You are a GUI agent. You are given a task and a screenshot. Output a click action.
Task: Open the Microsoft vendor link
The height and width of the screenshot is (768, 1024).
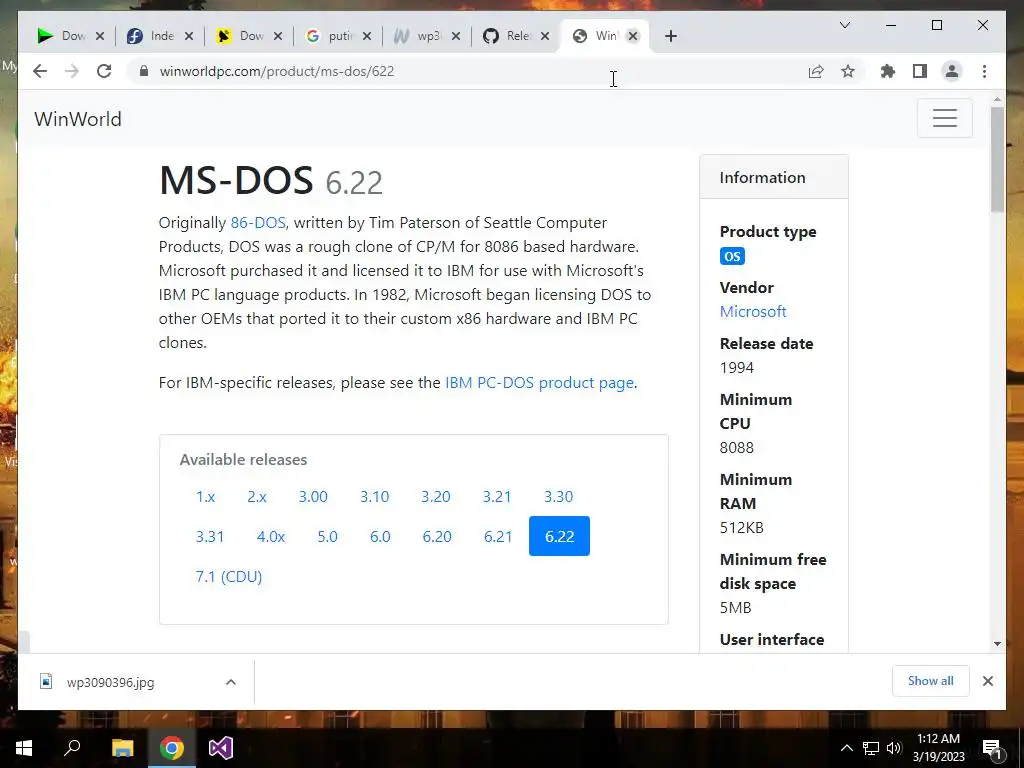pos(753,312)
